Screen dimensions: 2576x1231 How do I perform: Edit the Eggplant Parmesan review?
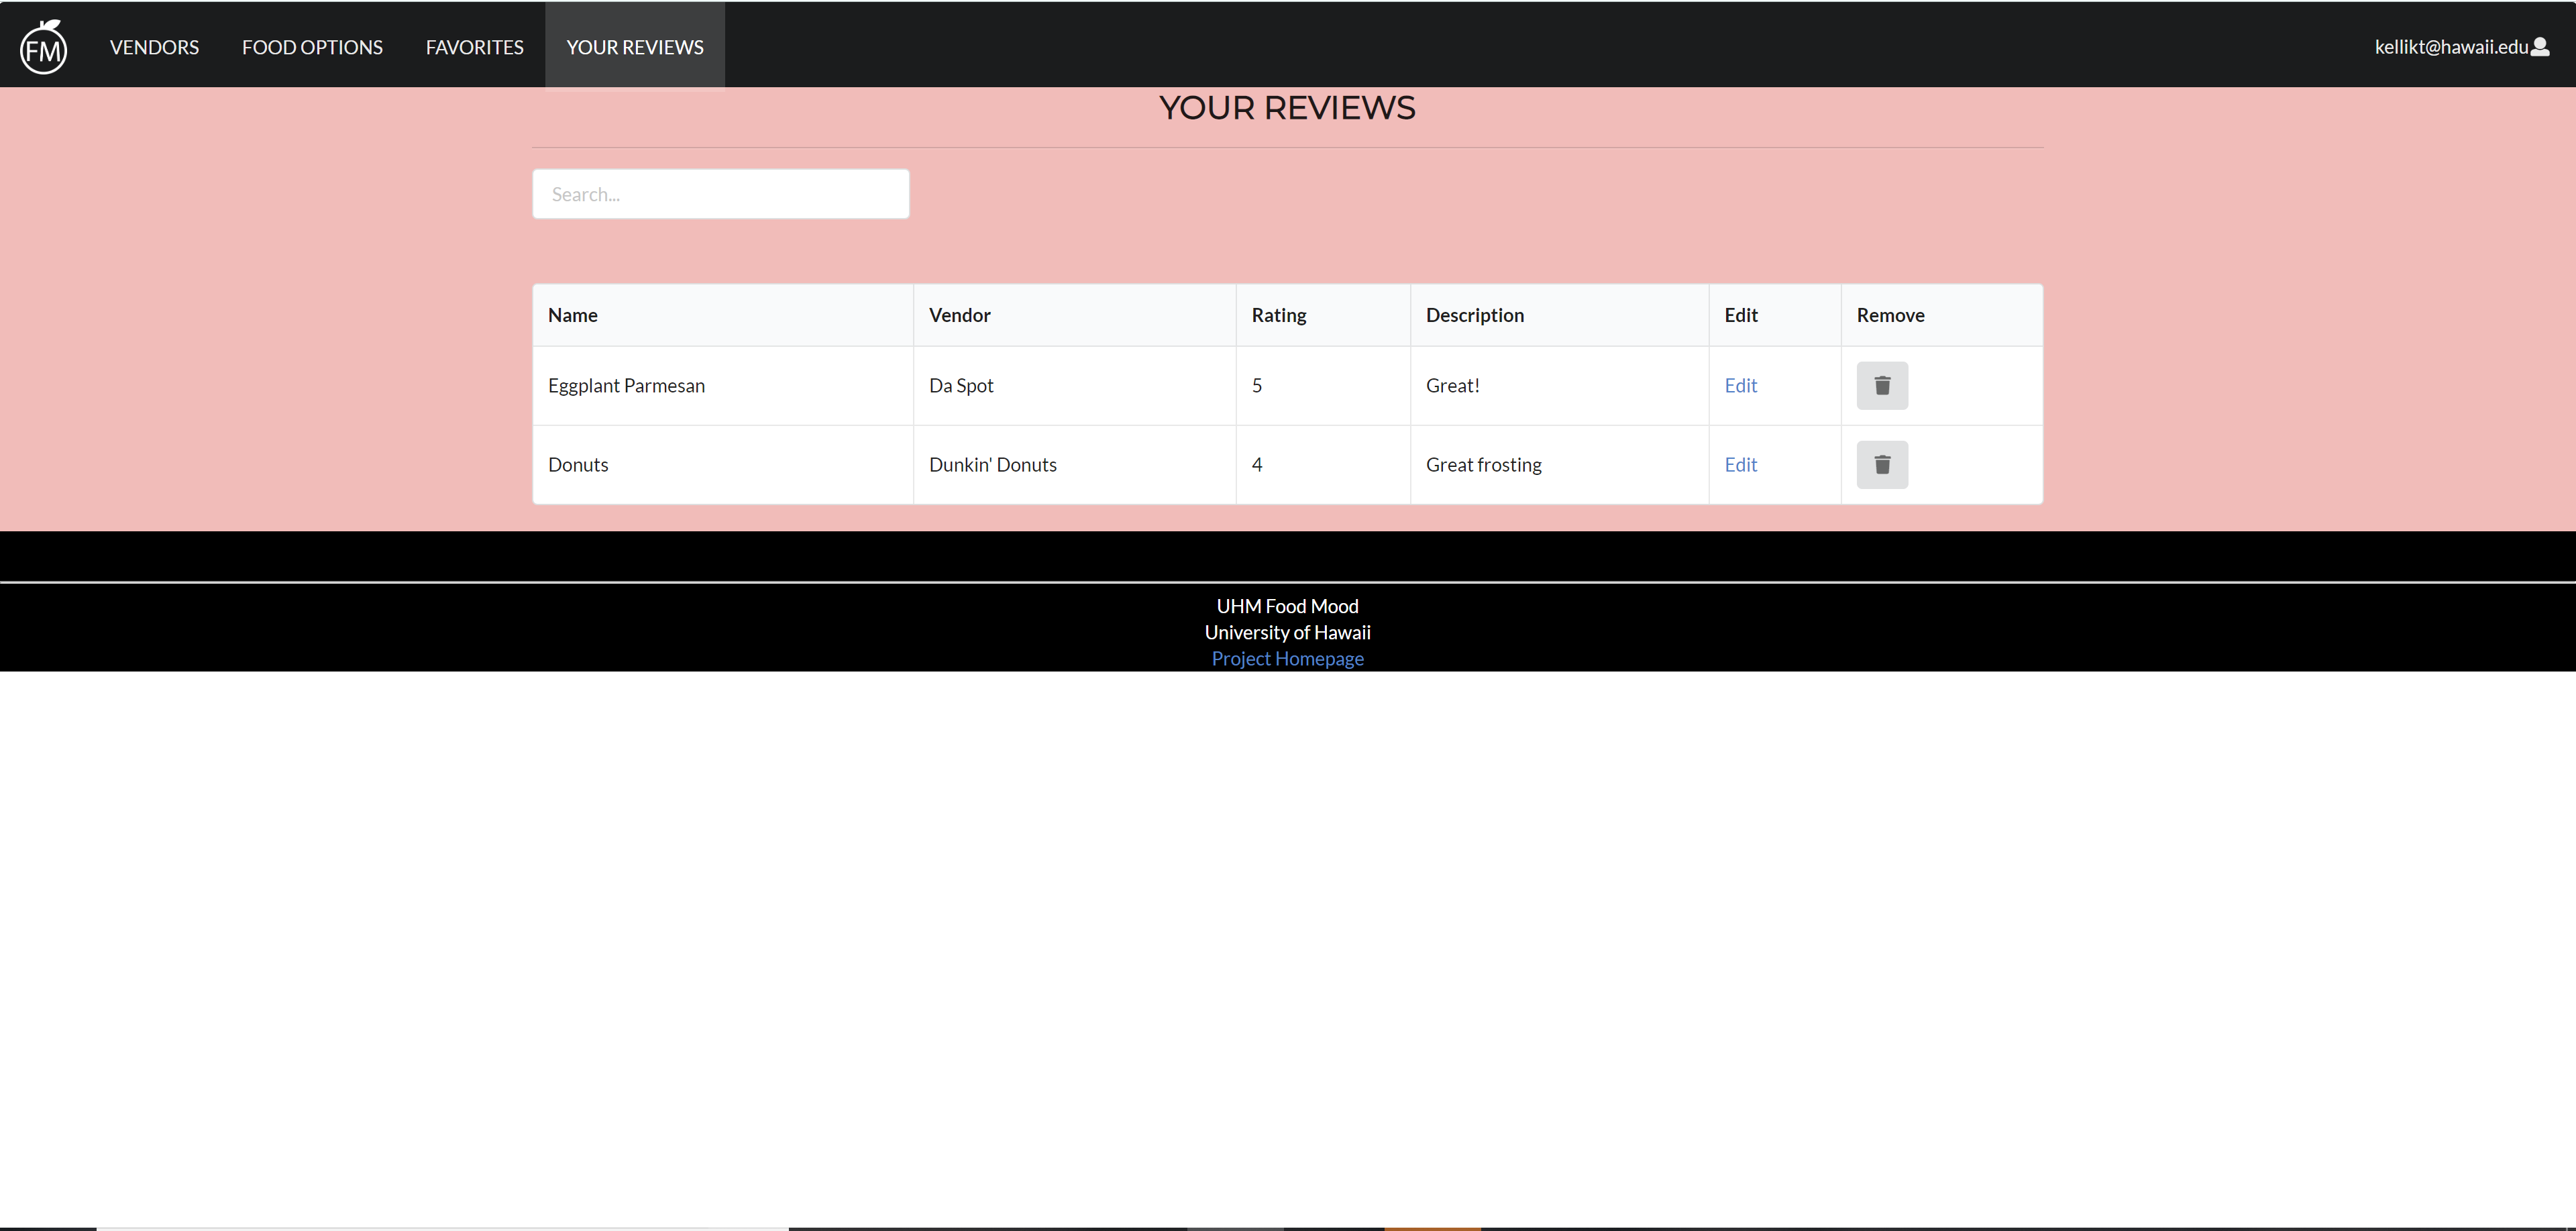(x=1740, y=385)
